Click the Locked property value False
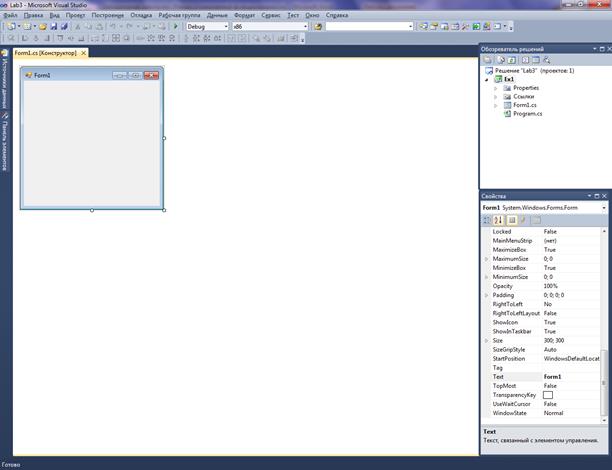612x470 pixels. 550,232
